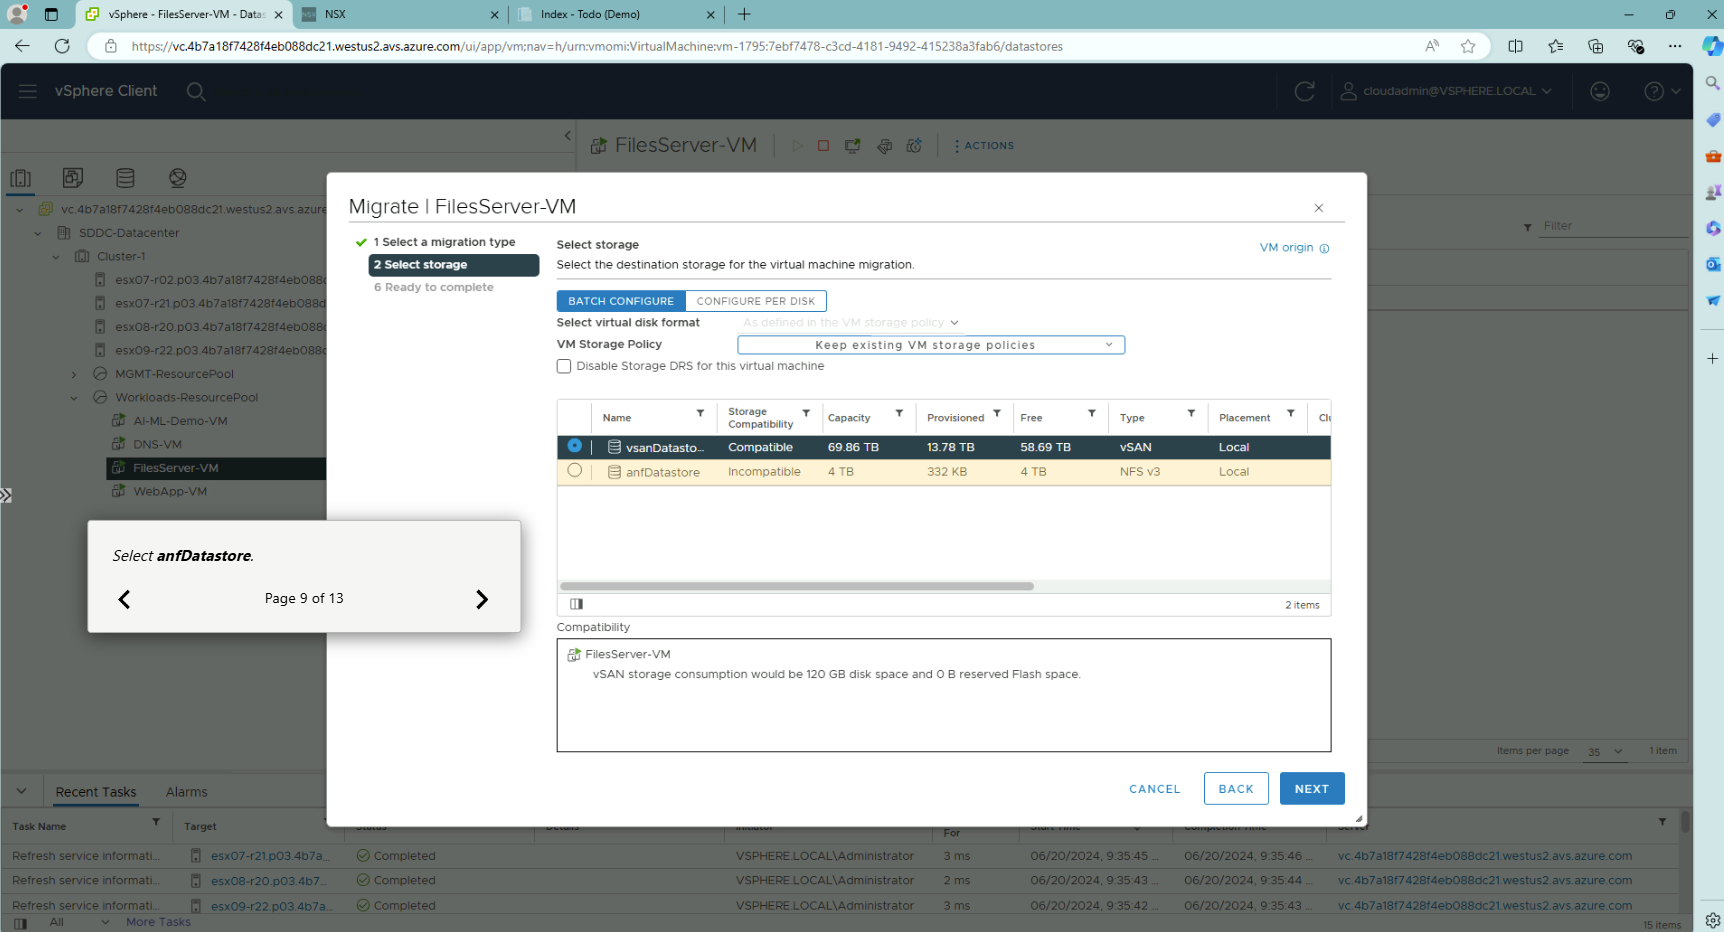This screenshot has width=1724, height=932.
Task: Filter the Type column
Action: [1191, 413]
